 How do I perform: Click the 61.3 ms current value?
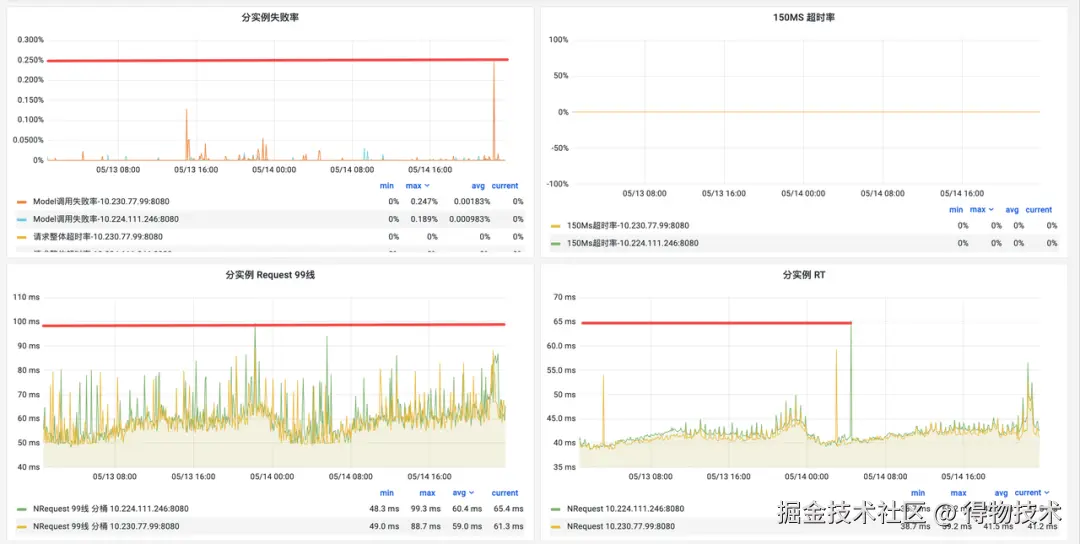(508, 526)
